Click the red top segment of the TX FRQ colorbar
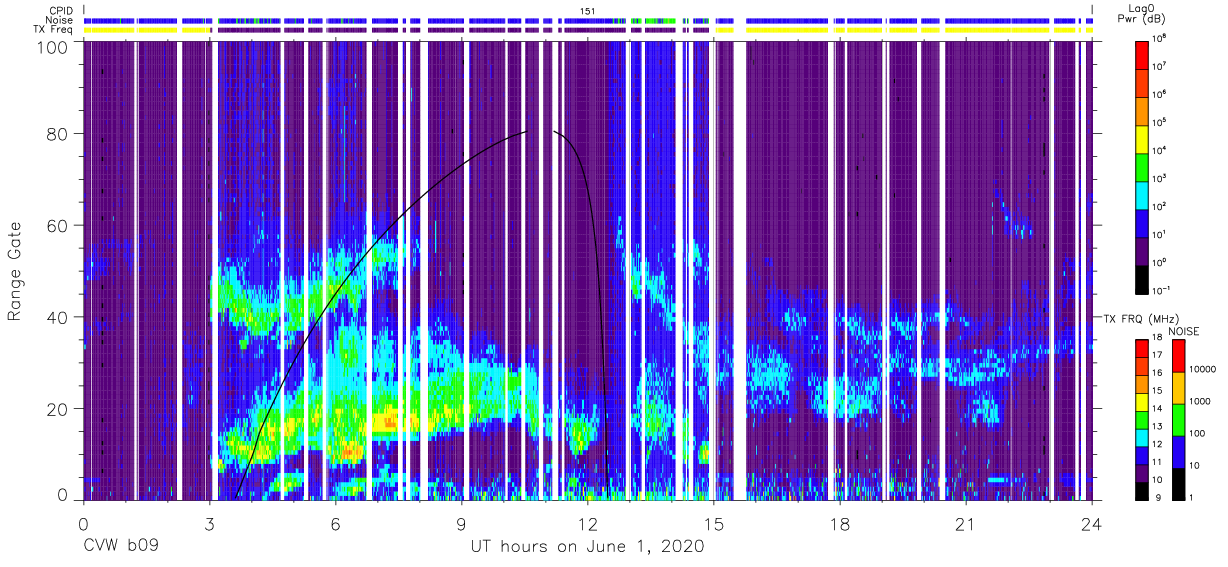Viewport: 1228px width, 567px height. coord(1141,349)
